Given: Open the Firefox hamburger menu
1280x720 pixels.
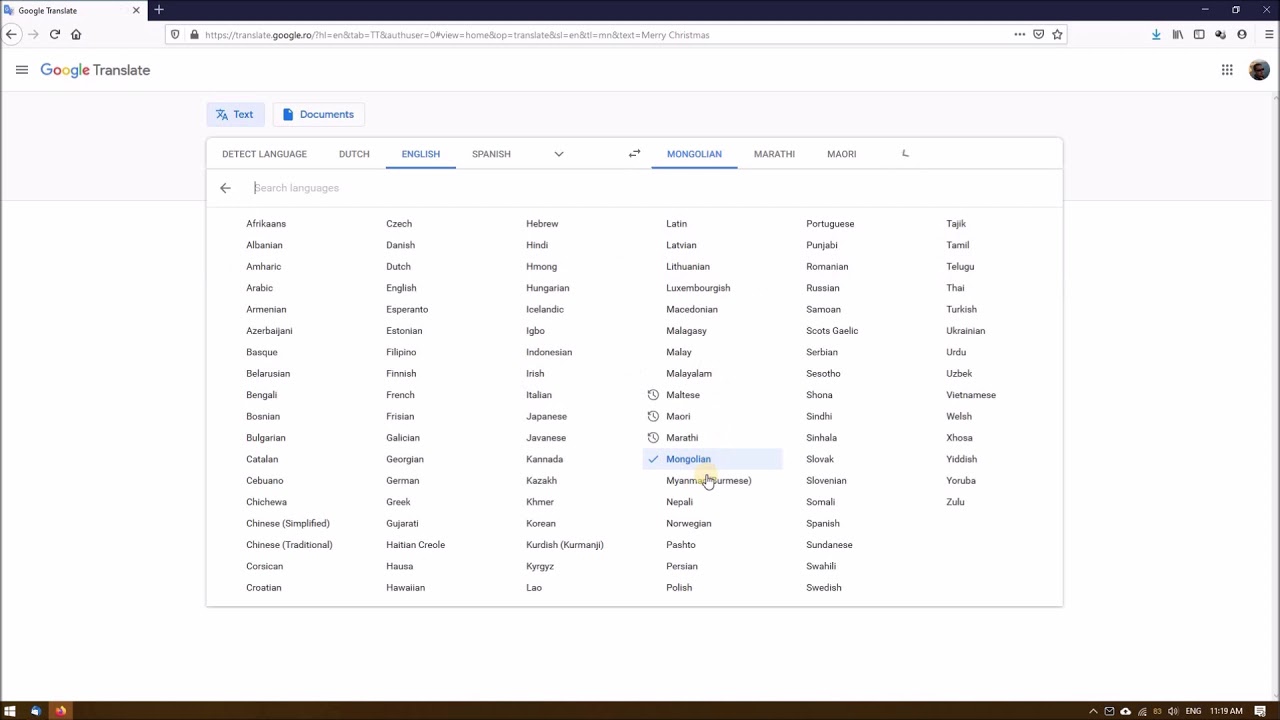Looking at the screenshot, I should pyautogui.click(x=1263, y=34).
